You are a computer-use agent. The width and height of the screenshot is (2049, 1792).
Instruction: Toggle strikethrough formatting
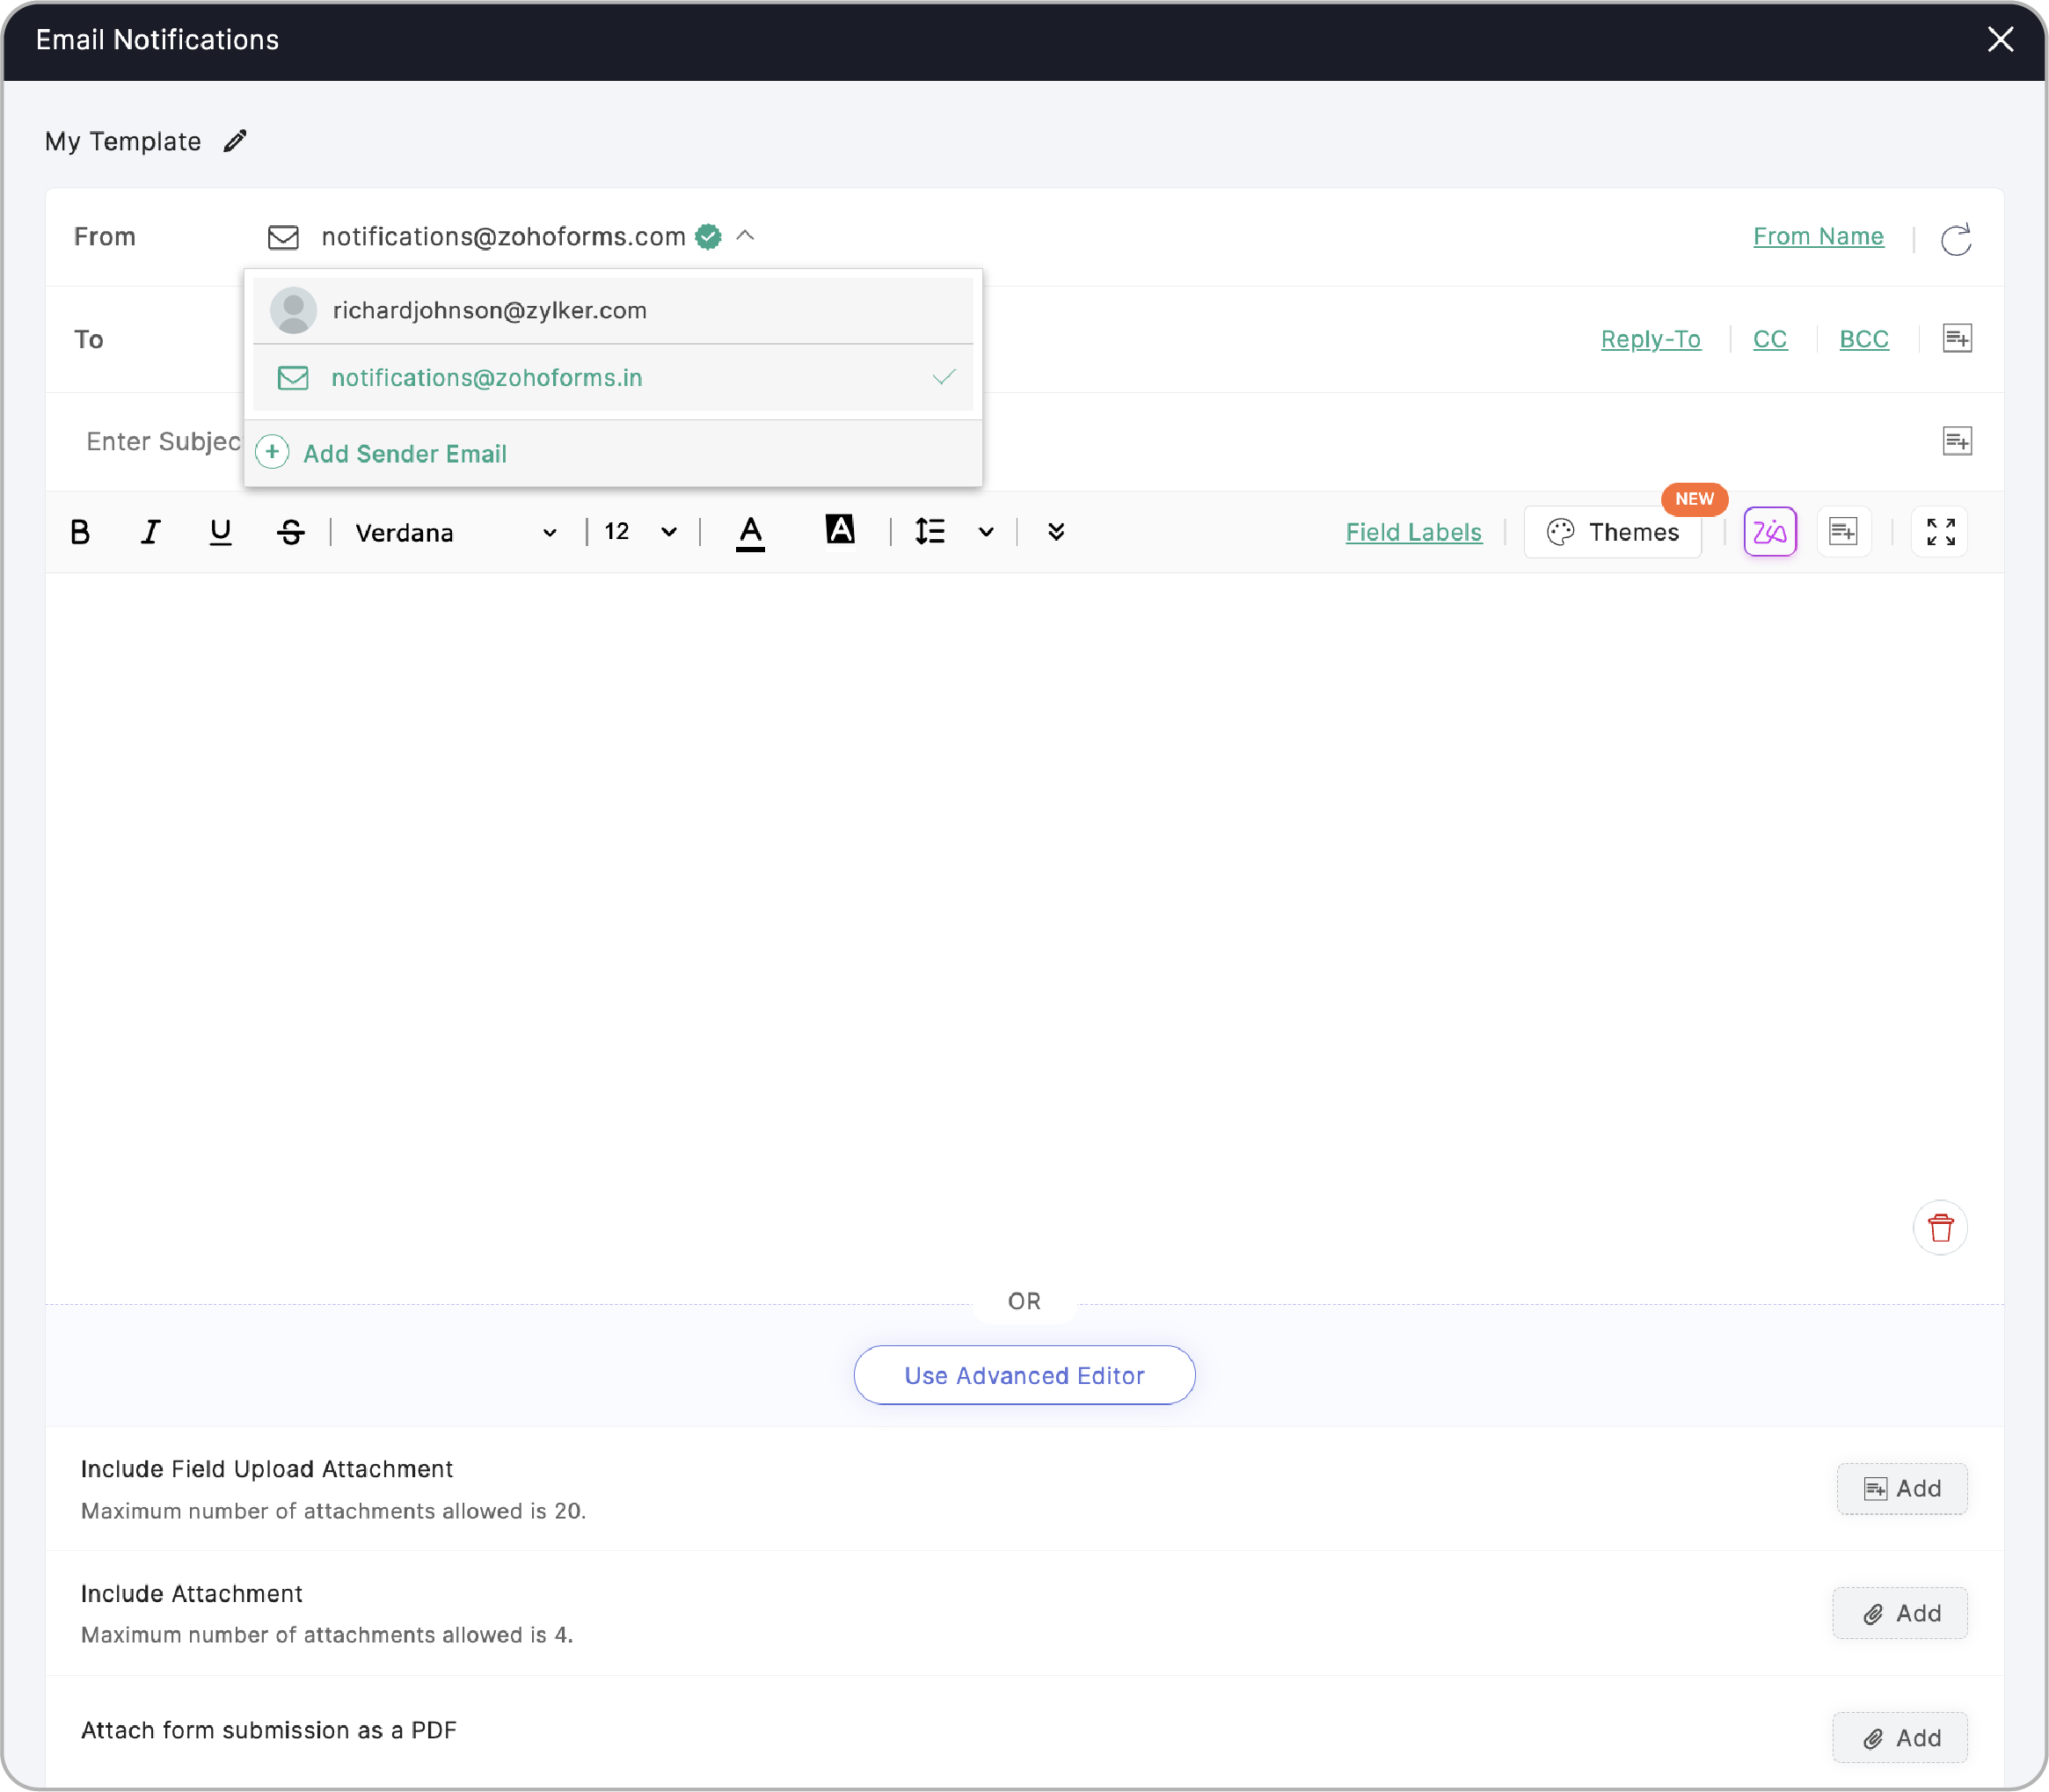click(291, 532)
